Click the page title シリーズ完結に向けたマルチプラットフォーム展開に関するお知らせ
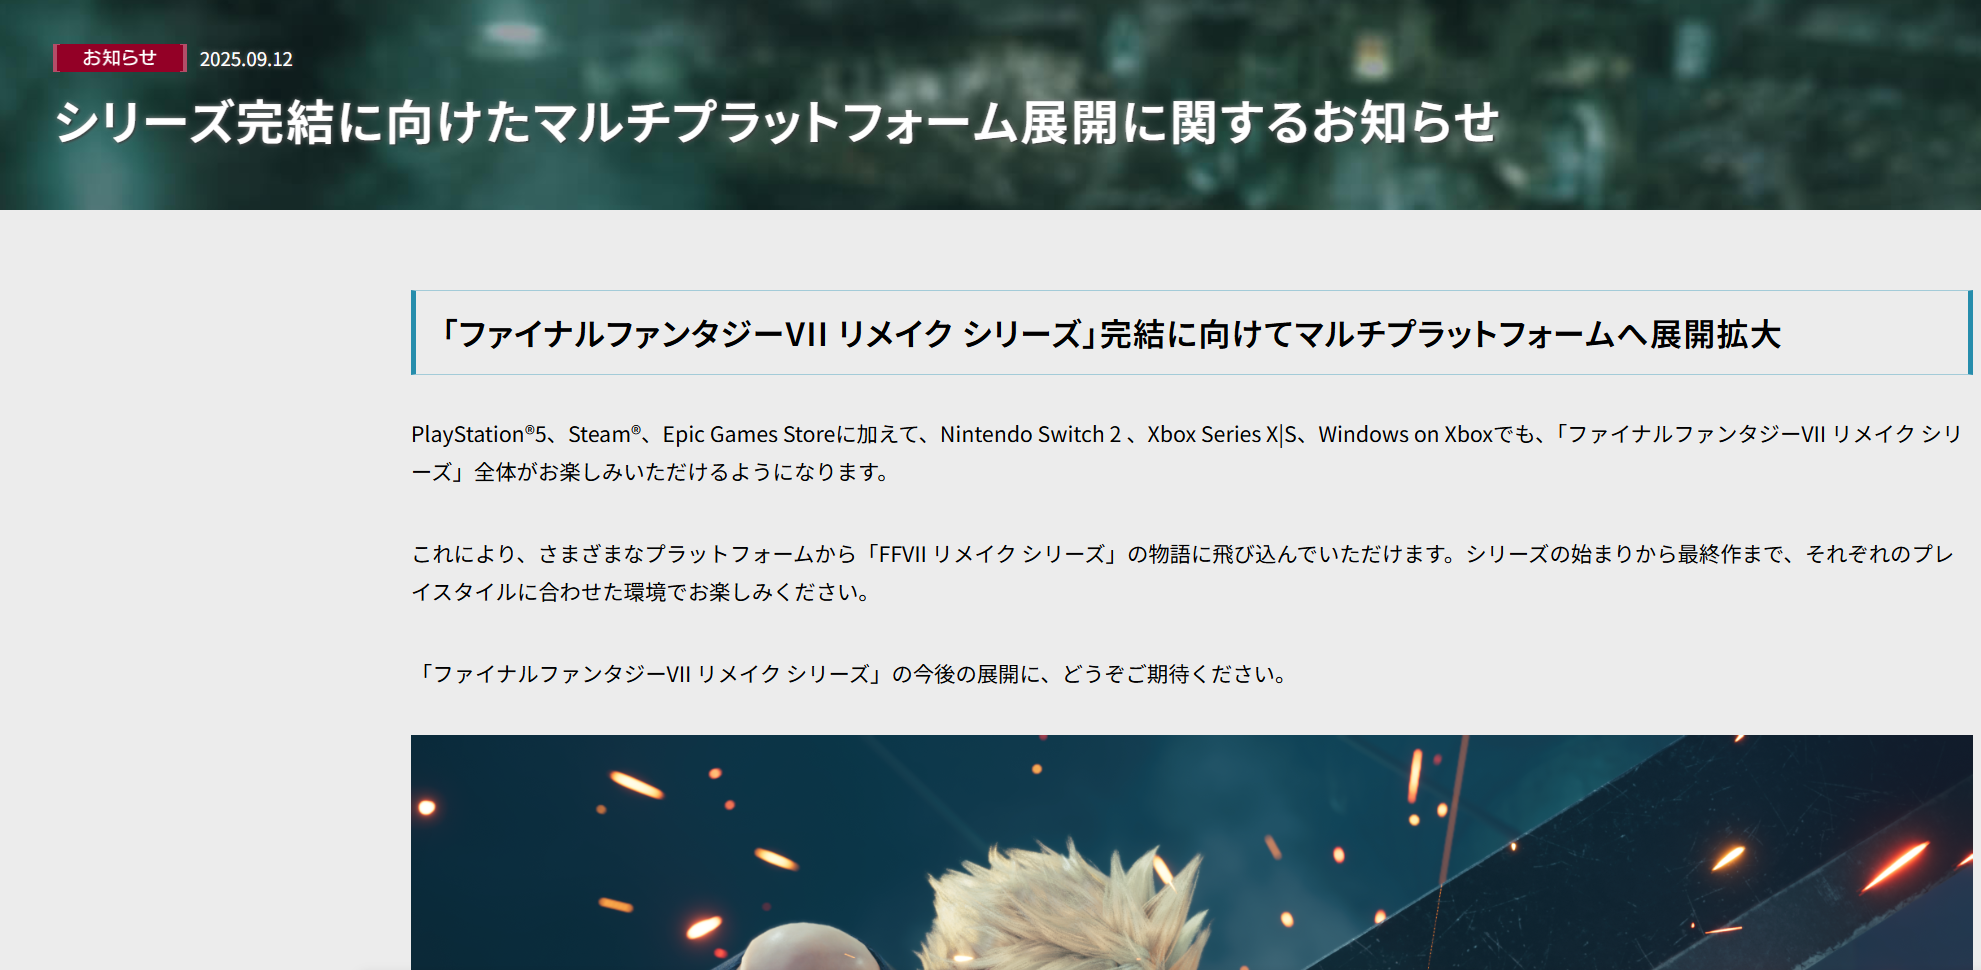The width and height of the screenshot is (1981, 970). tap(777, 122)
